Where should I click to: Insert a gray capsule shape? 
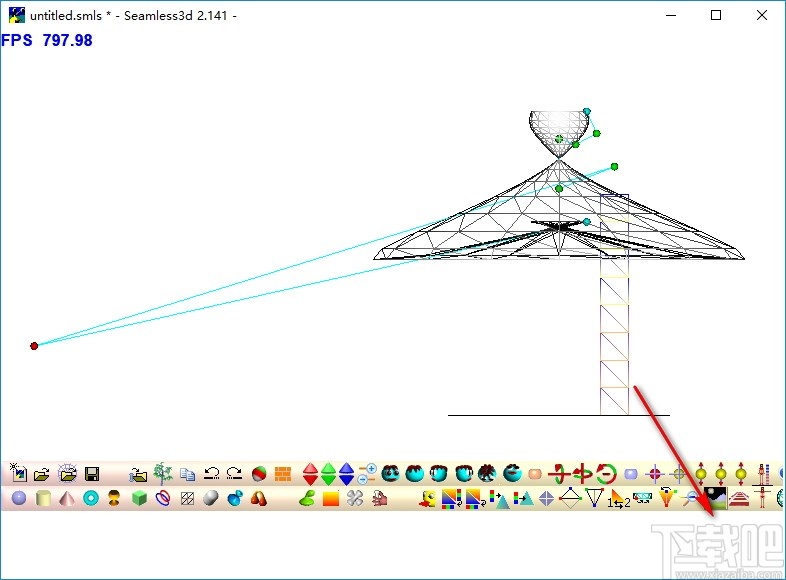coord(211,498)
